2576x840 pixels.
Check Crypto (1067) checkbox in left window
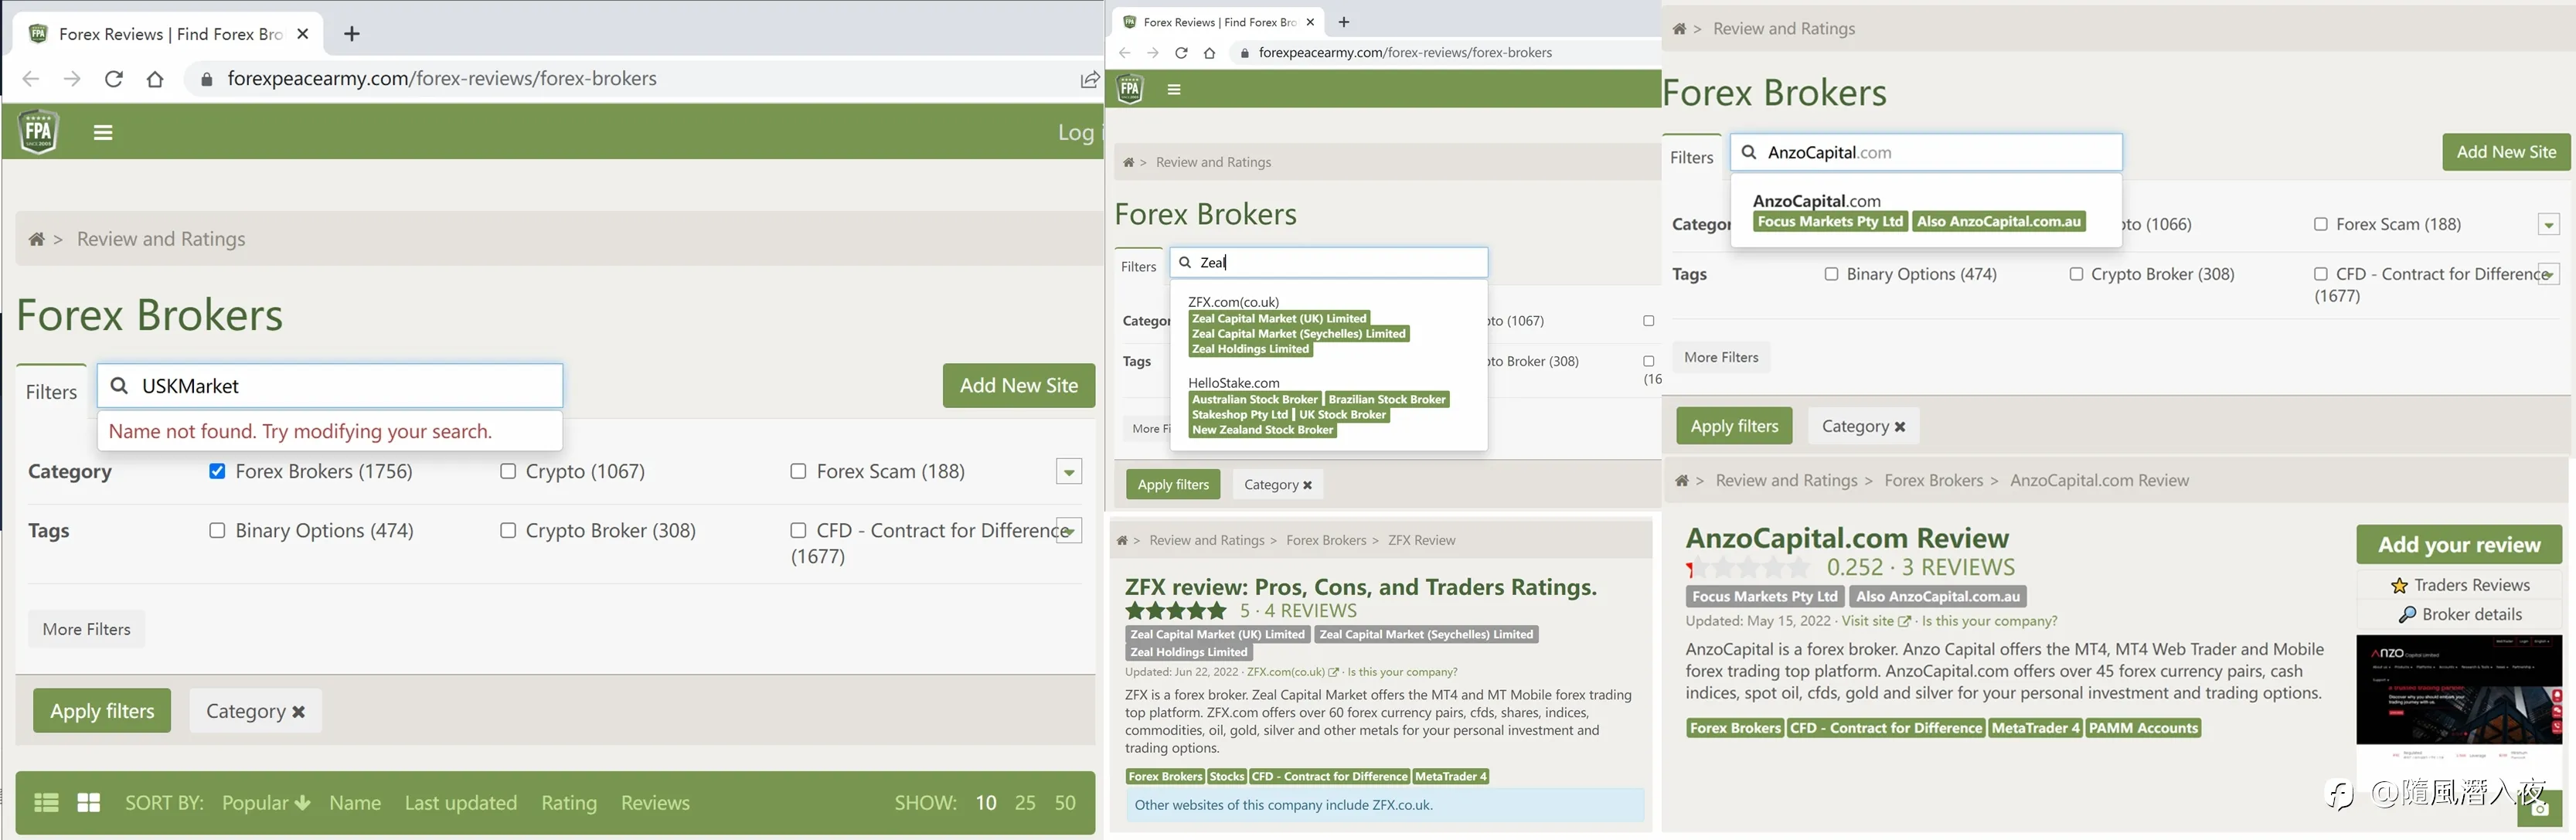(x=508, y=471)
